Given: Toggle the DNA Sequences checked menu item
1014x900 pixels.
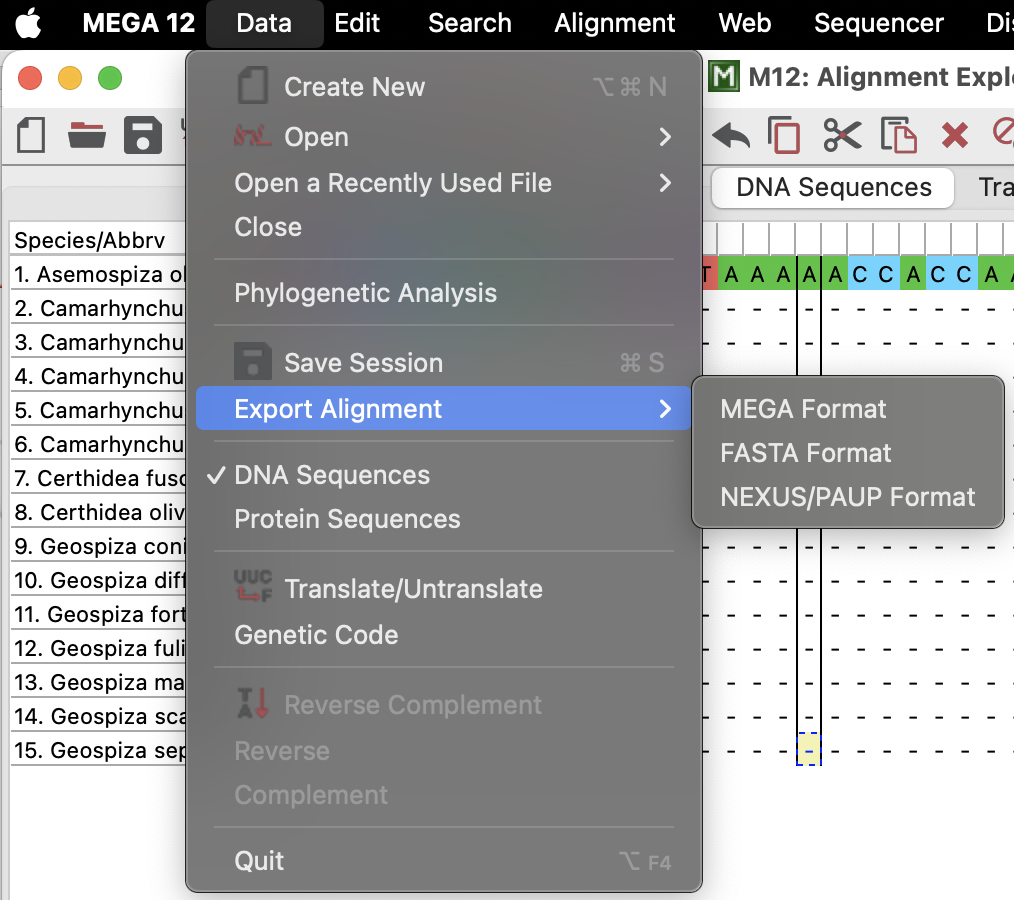Looking at the screenshot, I should coord(332,475).
